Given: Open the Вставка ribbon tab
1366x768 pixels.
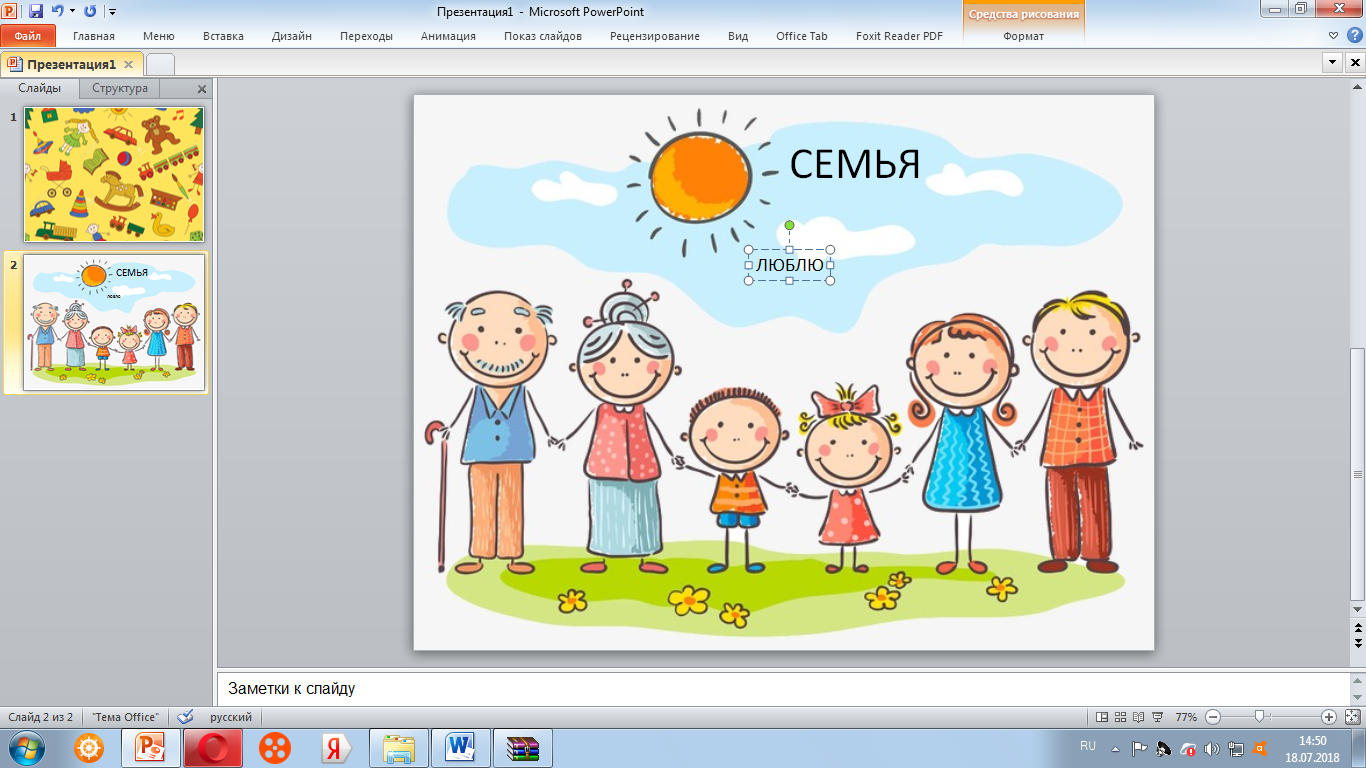Looking at the screenshot, I should tap(223, 36).
